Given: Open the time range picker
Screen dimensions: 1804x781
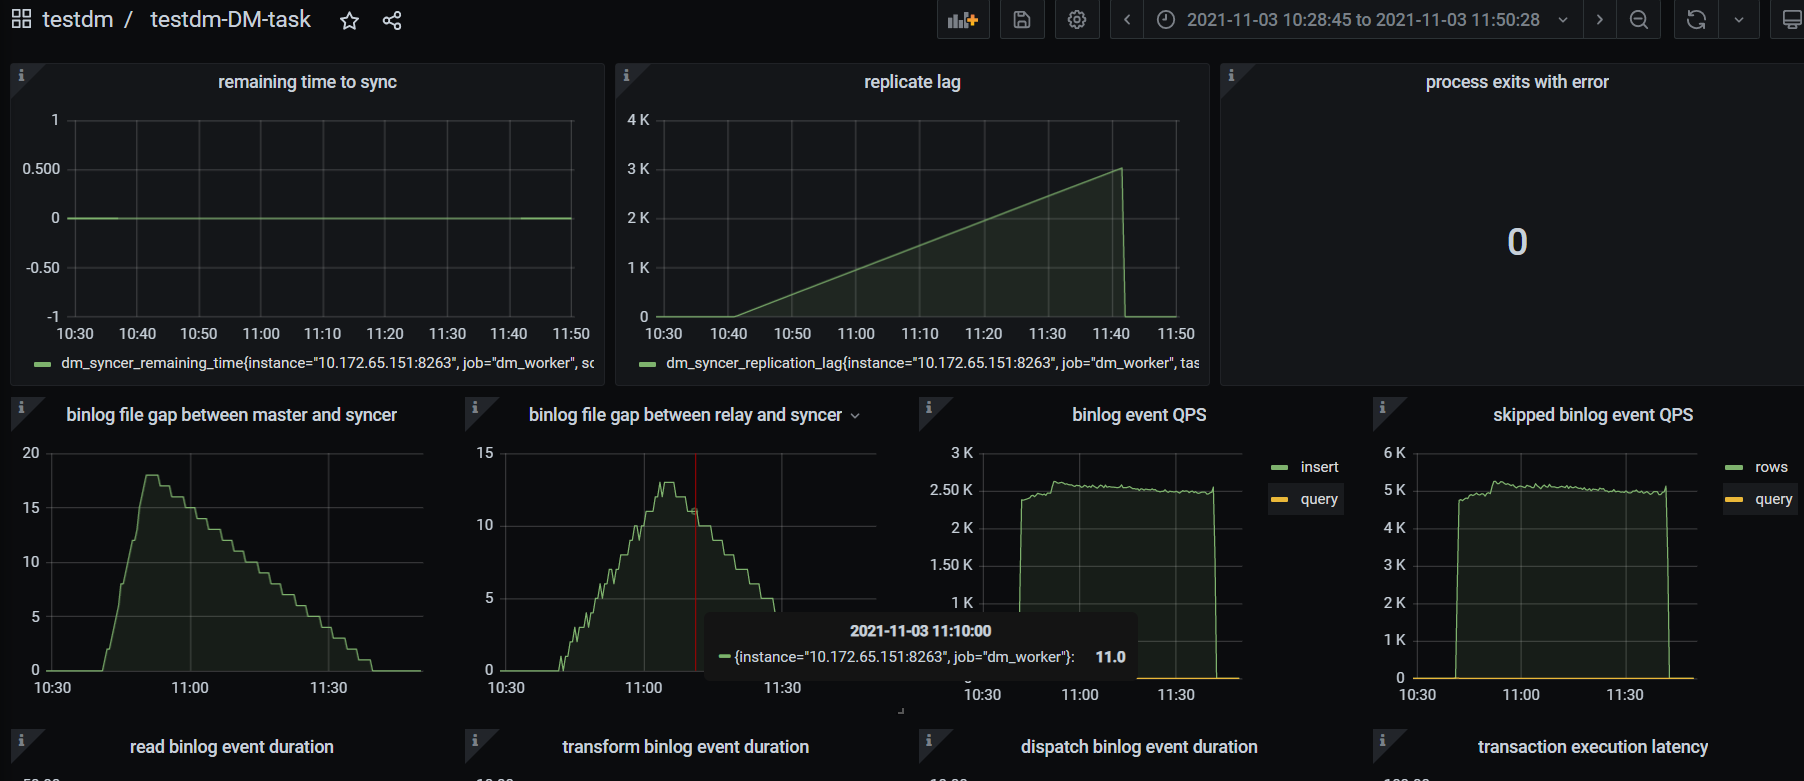Looking at the screenshot, I should 1362,20.
